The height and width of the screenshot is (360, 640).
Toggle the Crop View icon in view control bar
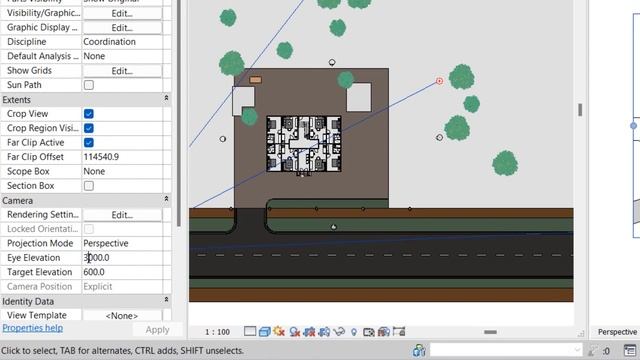[309, 332]
